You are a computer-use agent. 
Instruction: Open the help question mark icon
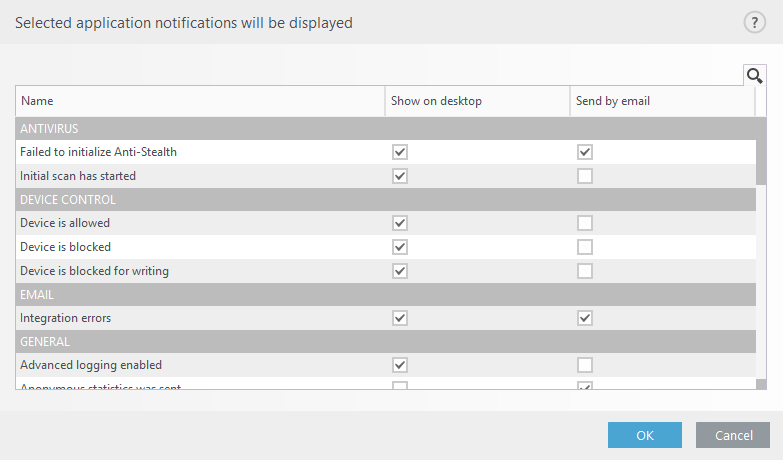pyautogui.click(x=755, y=22)
